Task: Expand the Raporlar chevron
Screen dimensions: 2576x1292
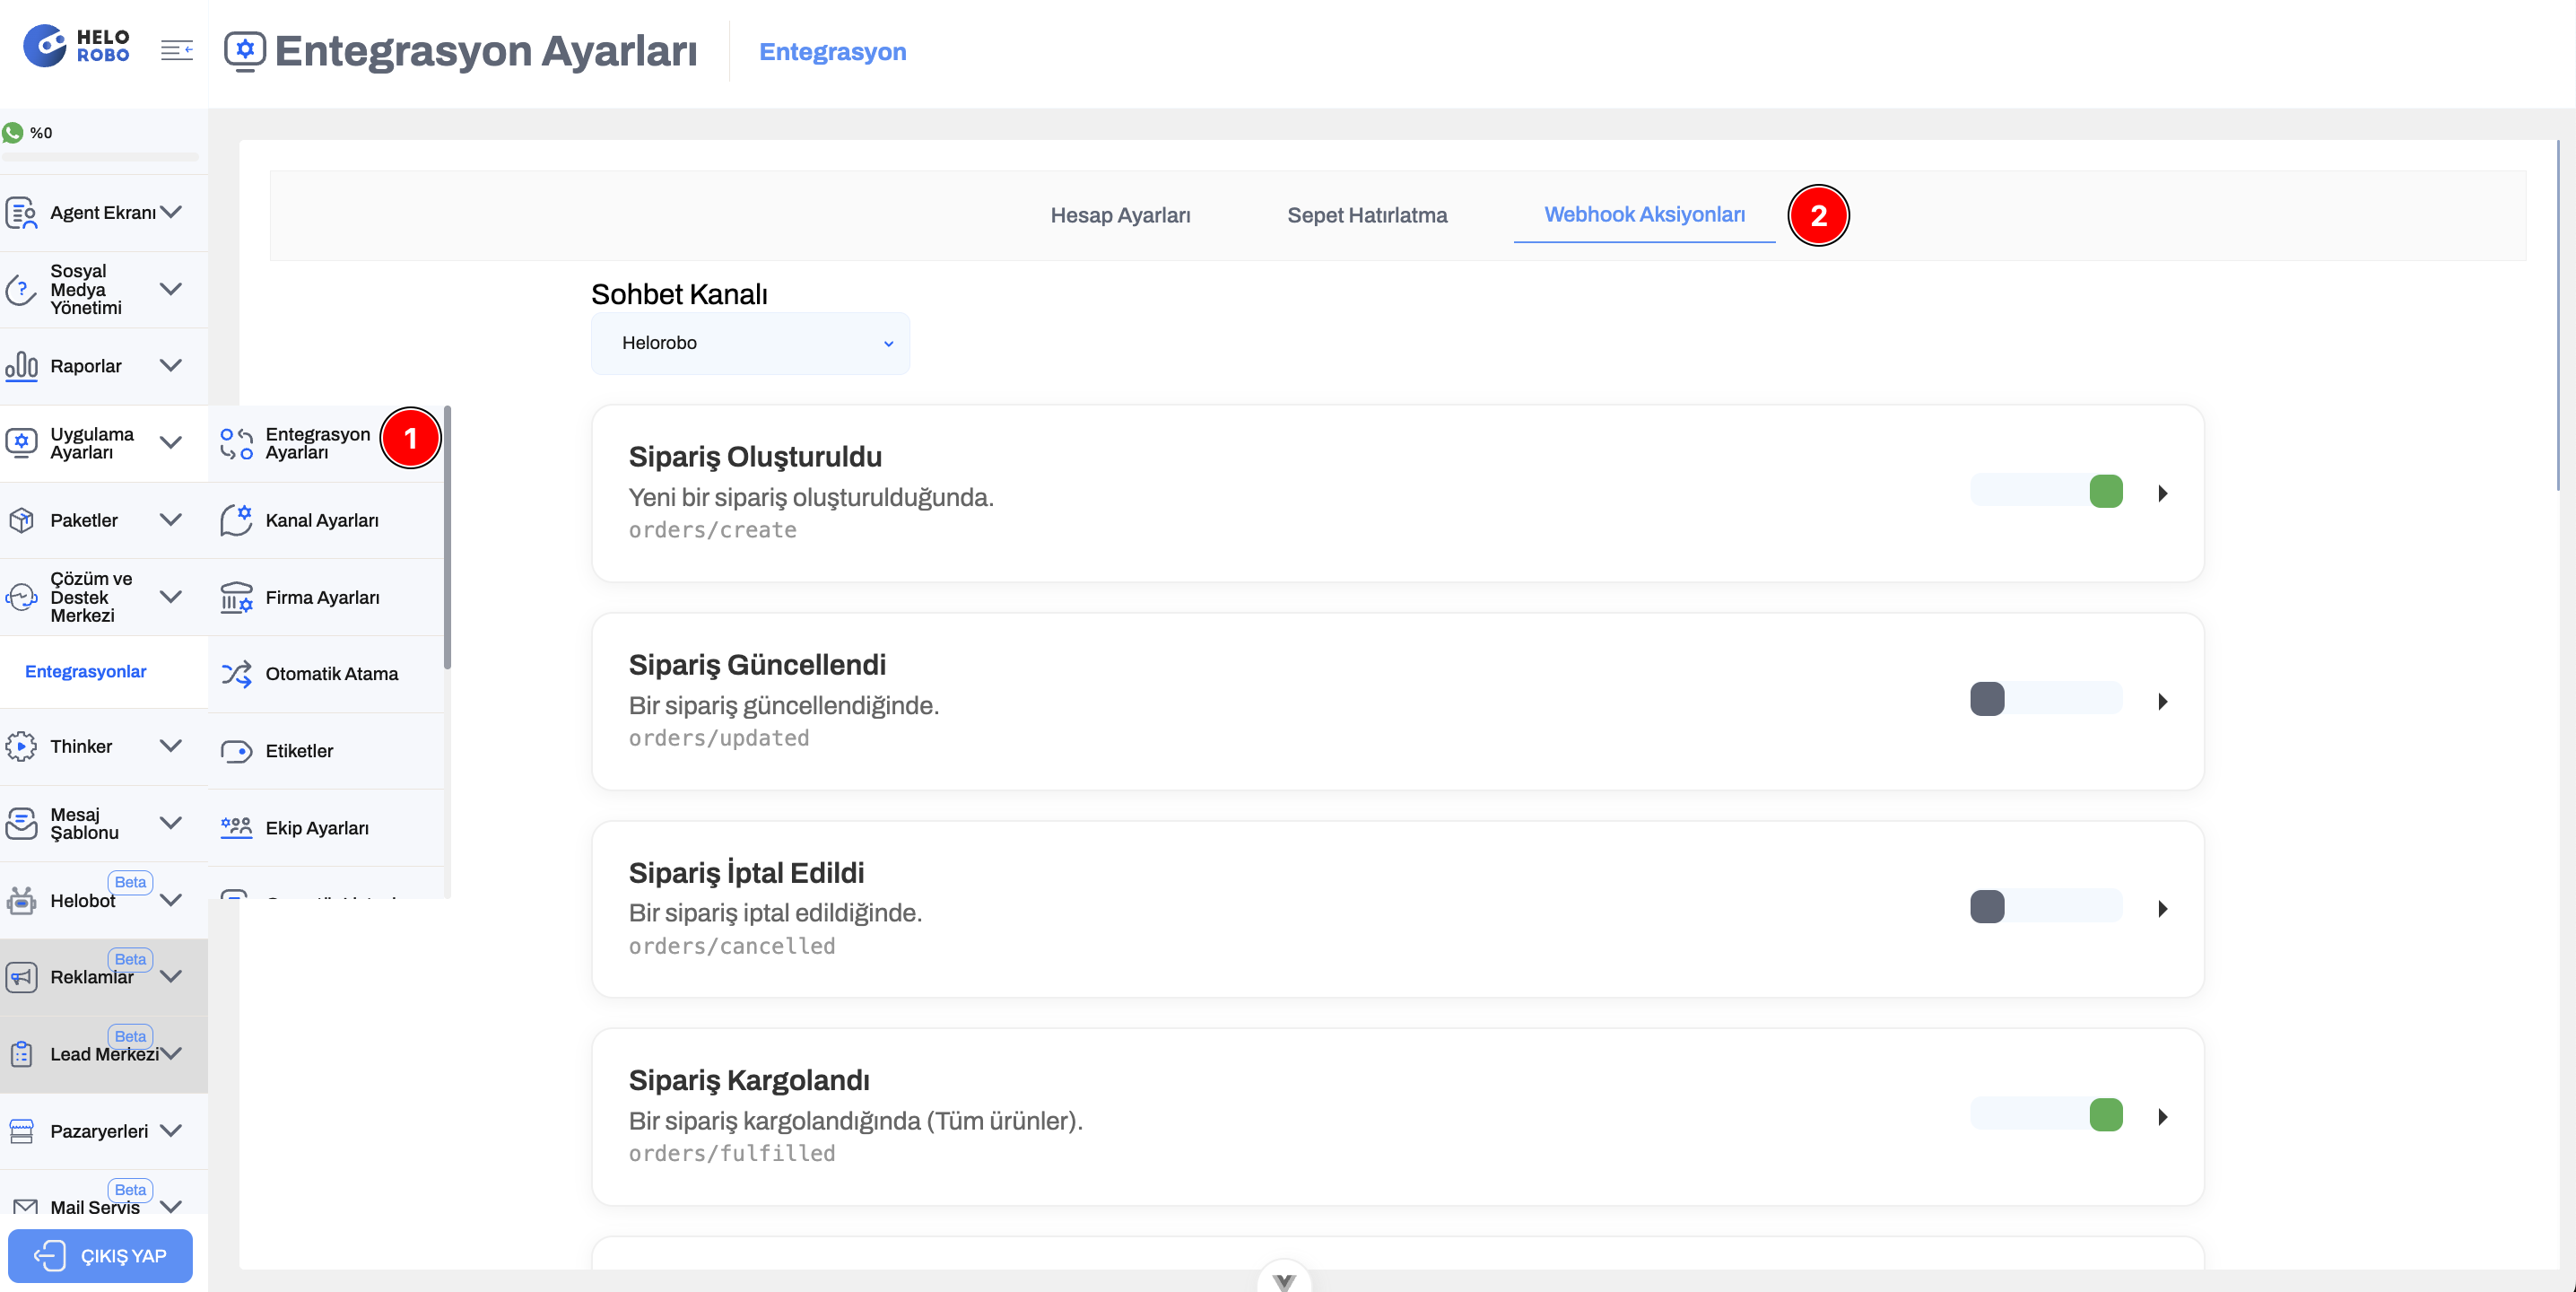Action: point(171,365)
